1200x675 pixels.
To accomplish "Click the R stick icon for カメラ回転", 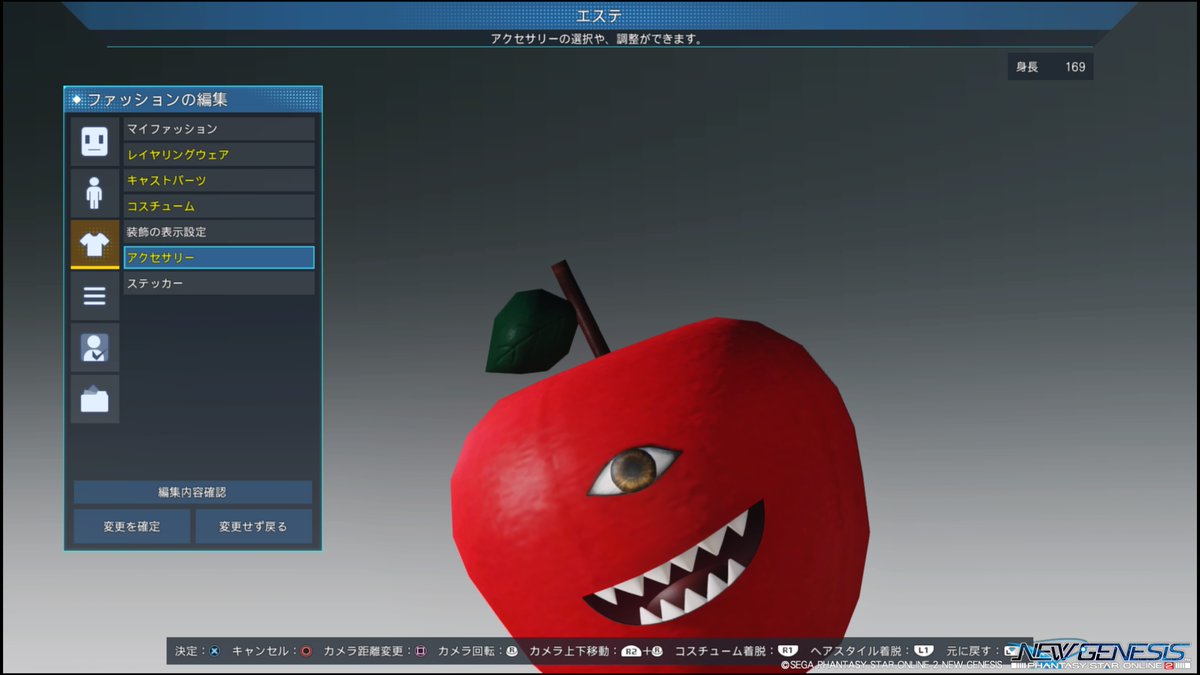I will [x=511, y=651].
